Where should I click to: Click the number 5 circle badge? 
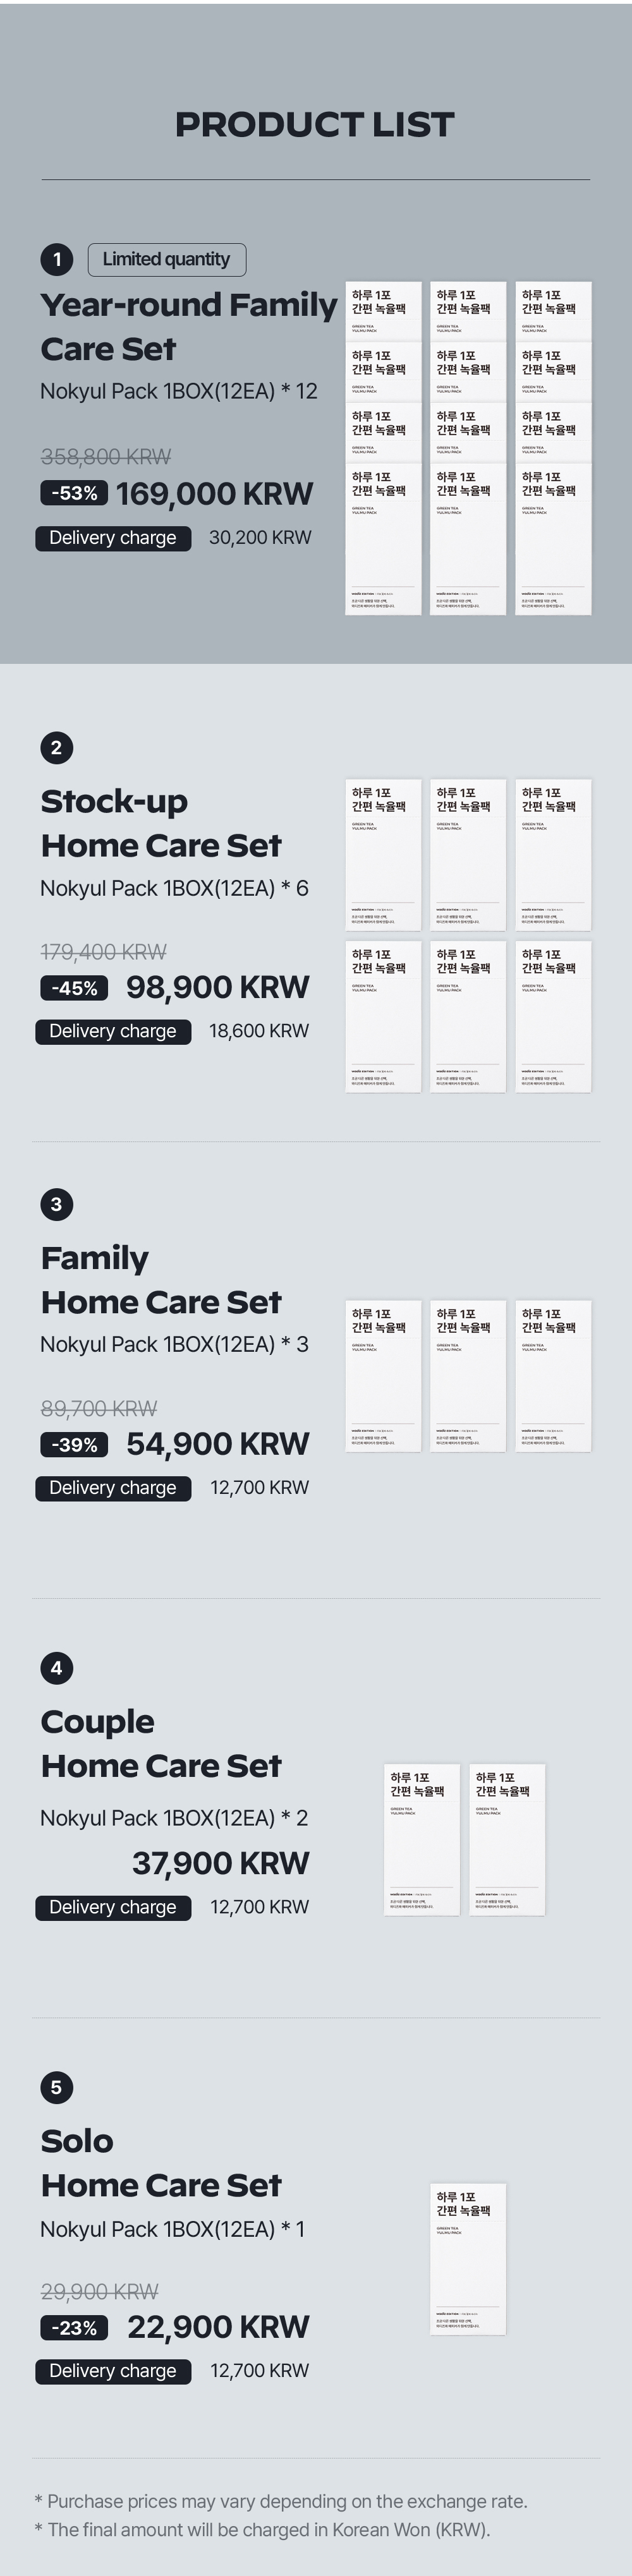[x=57, y=2087]
